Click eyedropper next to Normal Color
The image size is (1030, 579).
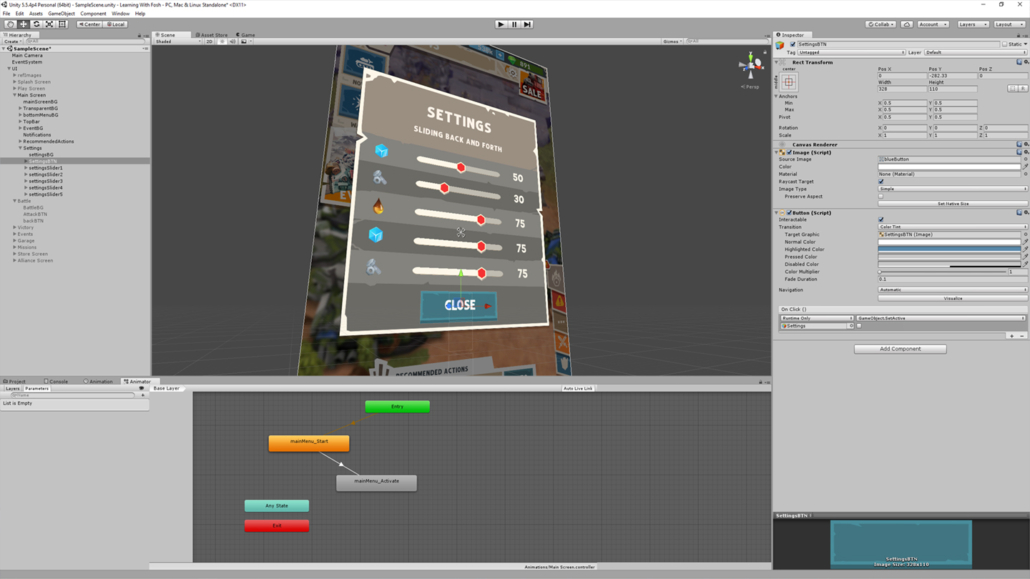[x=1025, y=242]
